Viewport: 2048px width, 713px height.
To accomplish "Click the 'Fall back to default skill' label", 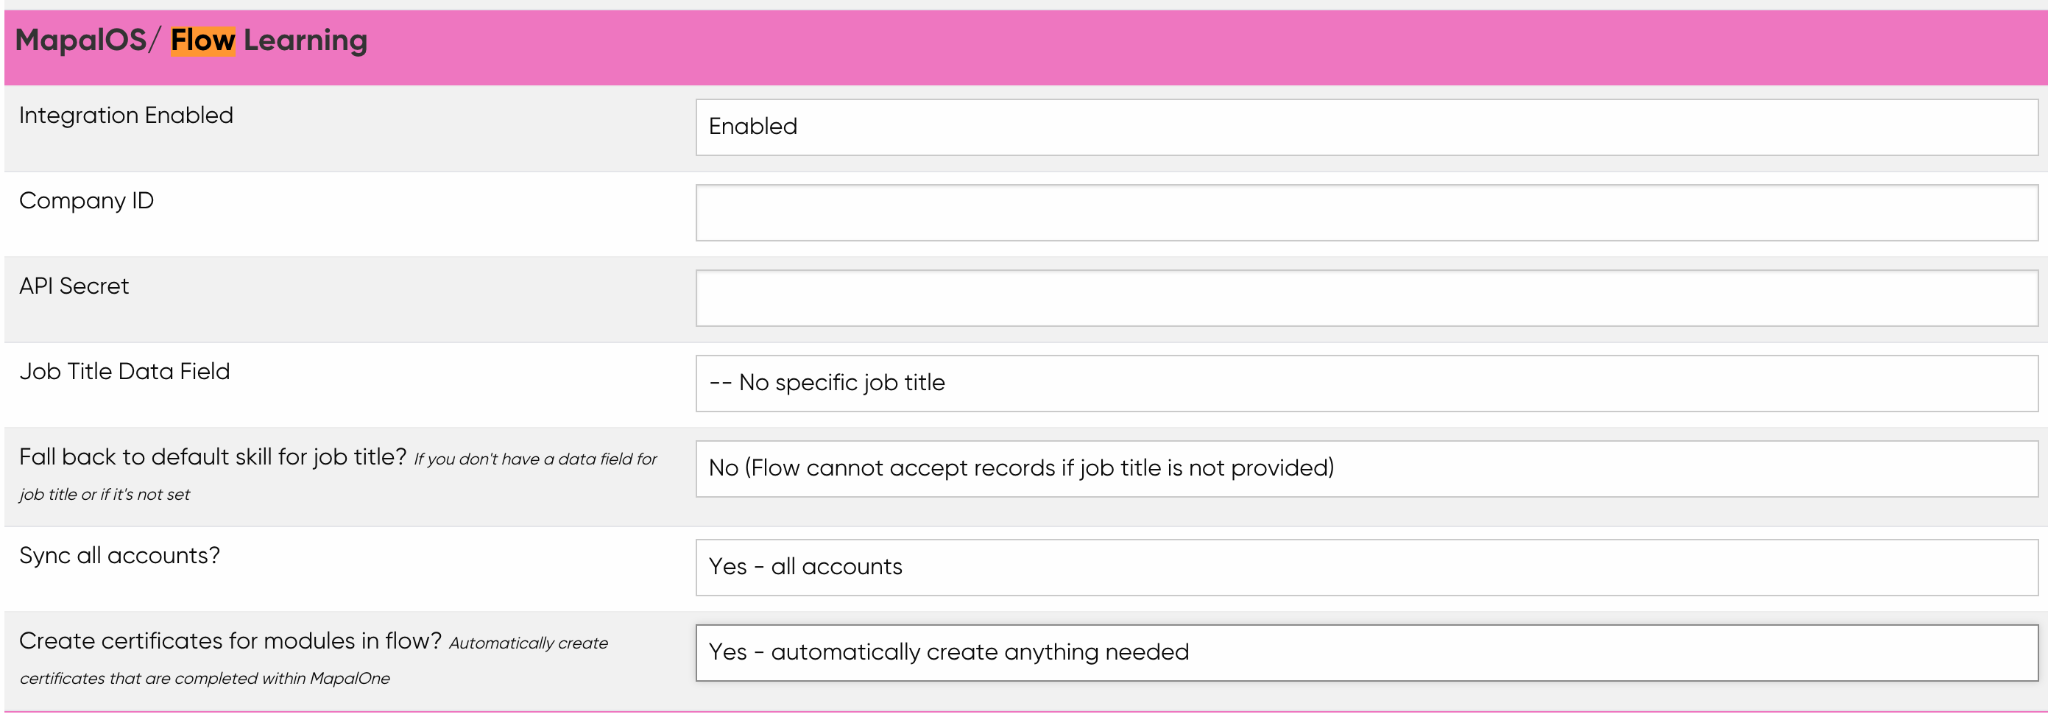I will click(213, 457).
